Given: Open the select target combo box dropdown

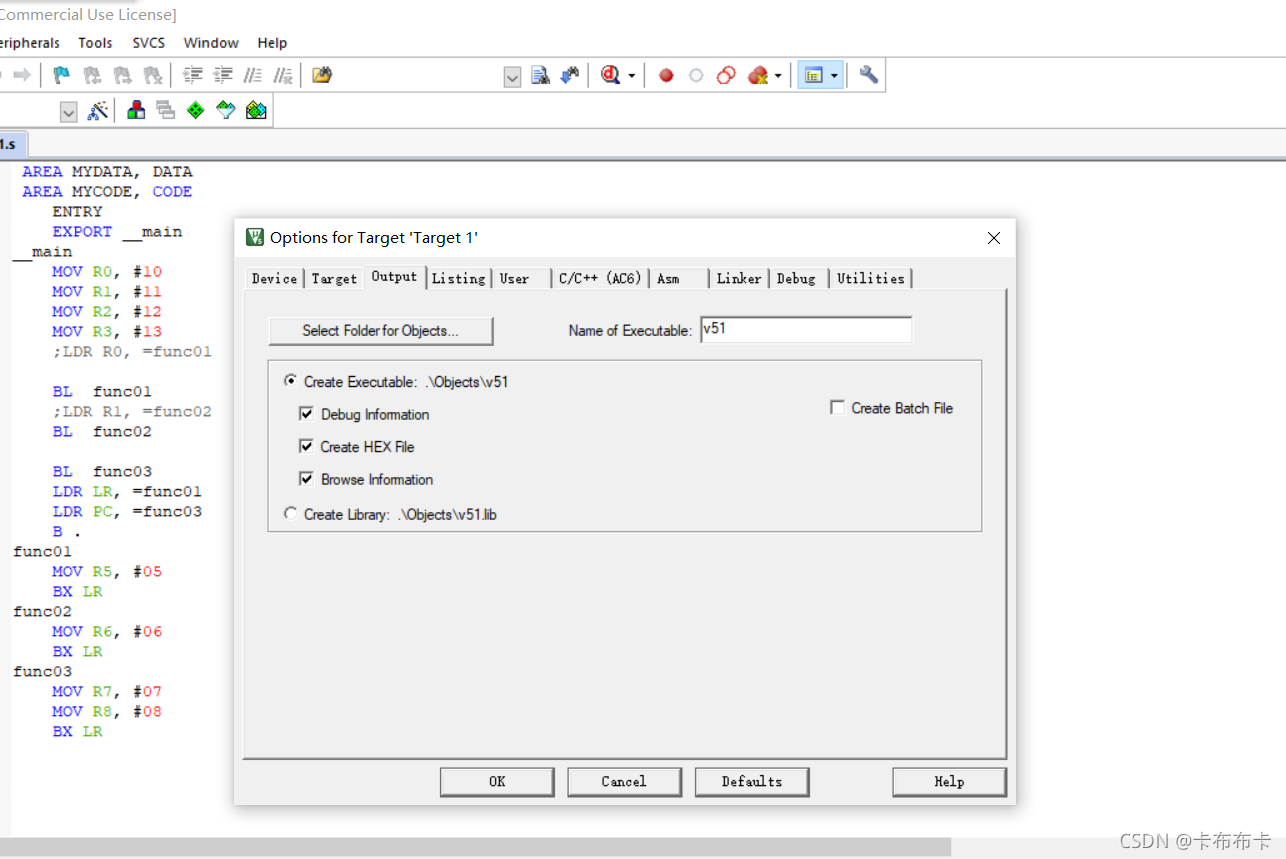Looking at the screenshot, I should (68, 112).
